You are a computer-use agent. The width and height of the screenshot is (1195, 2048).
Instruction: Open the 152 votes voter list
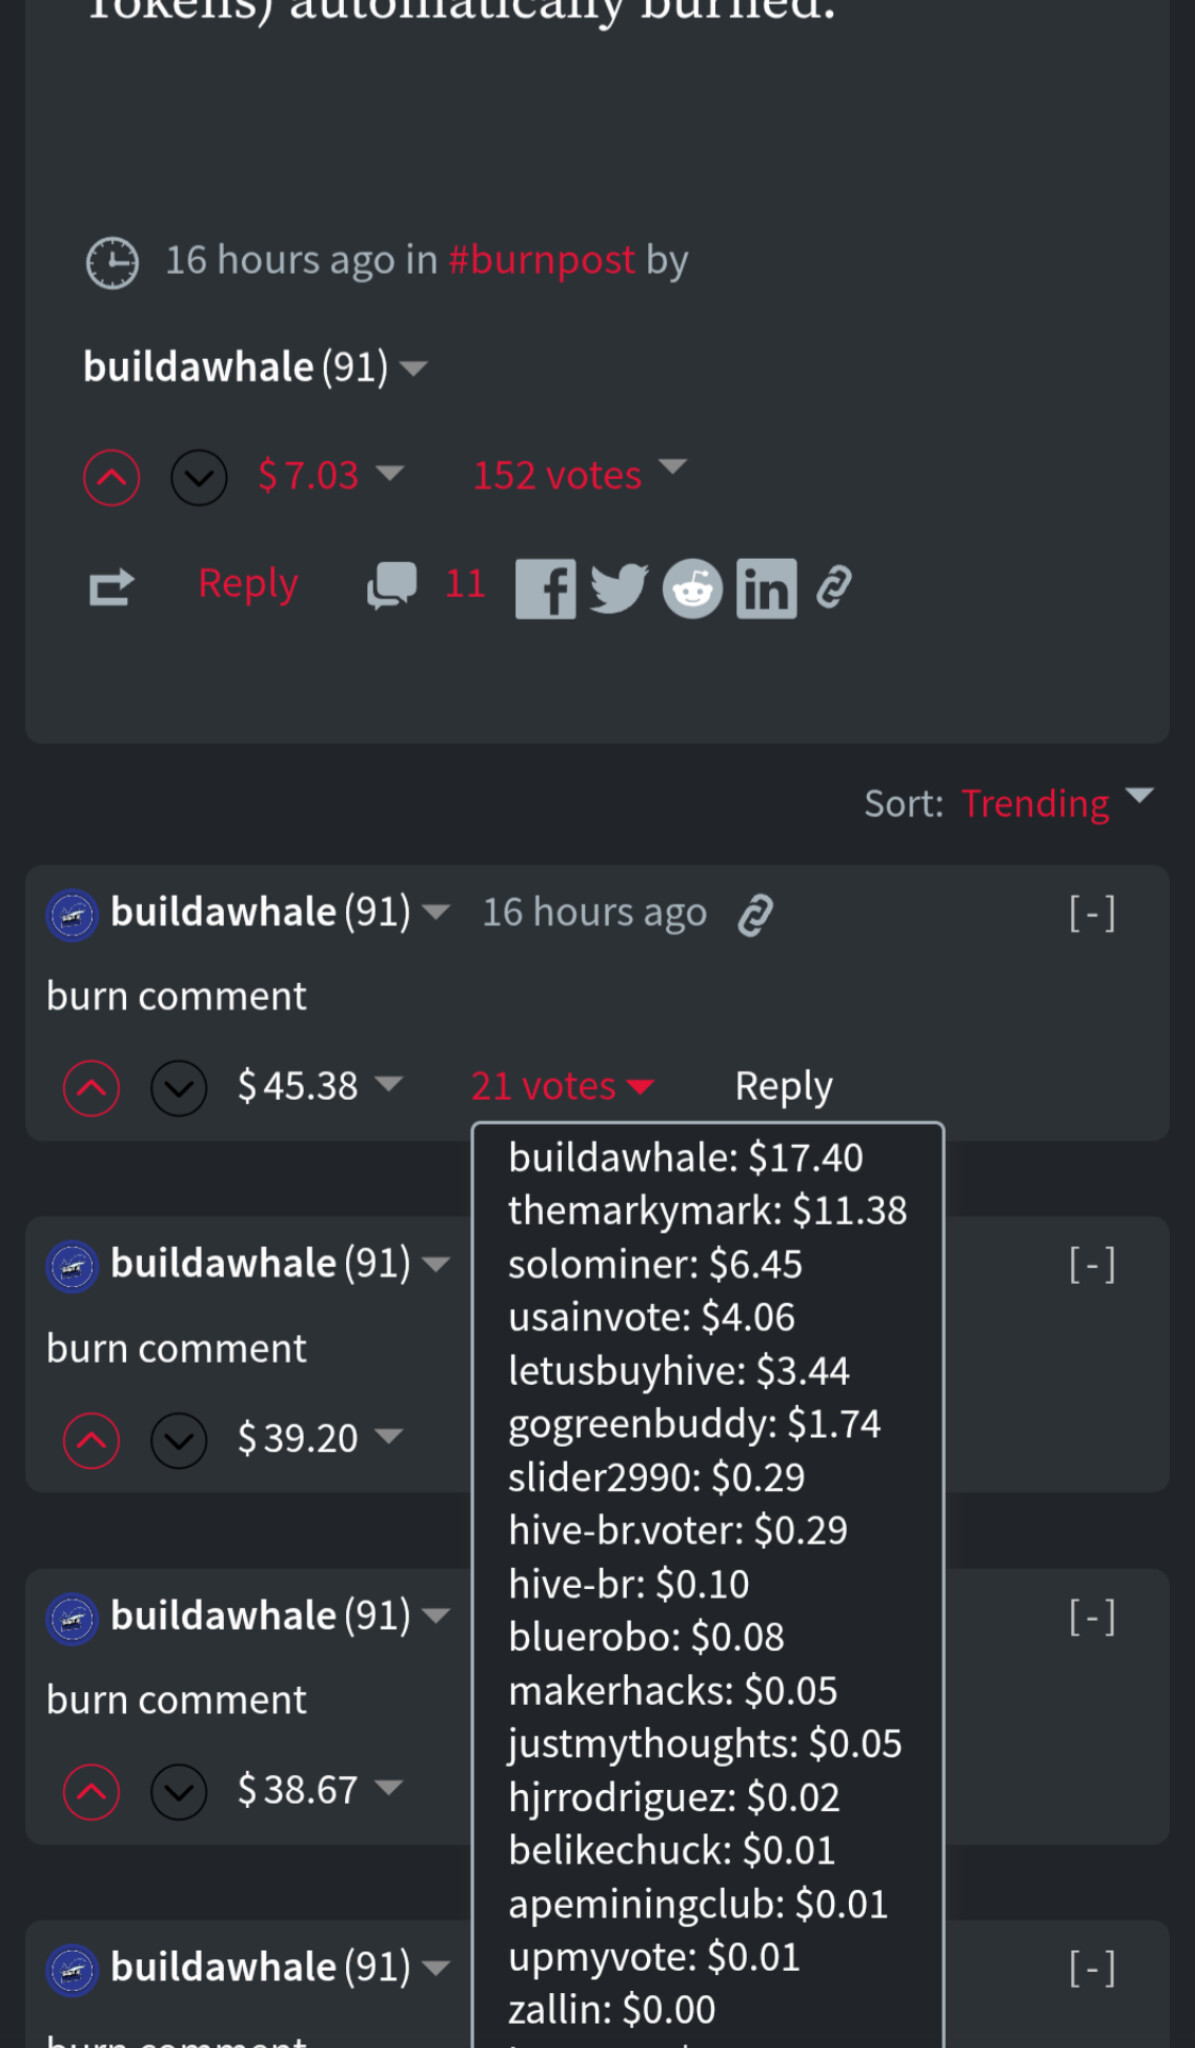(557, 475)
